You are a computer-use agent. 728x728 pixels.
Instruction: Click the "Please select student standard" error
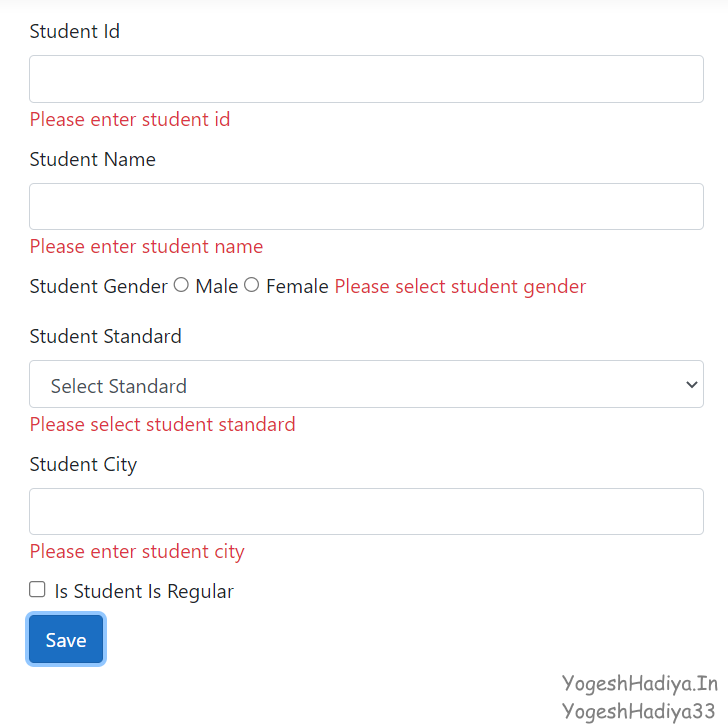tap(162, 425)
